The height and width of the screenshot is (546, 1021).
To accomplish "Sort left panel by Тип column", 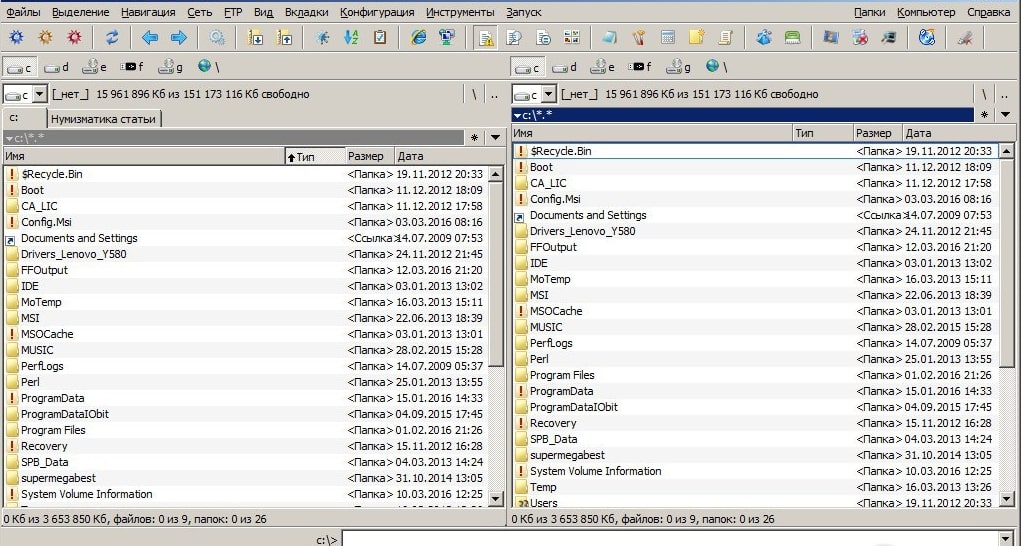I will (315, 156).
